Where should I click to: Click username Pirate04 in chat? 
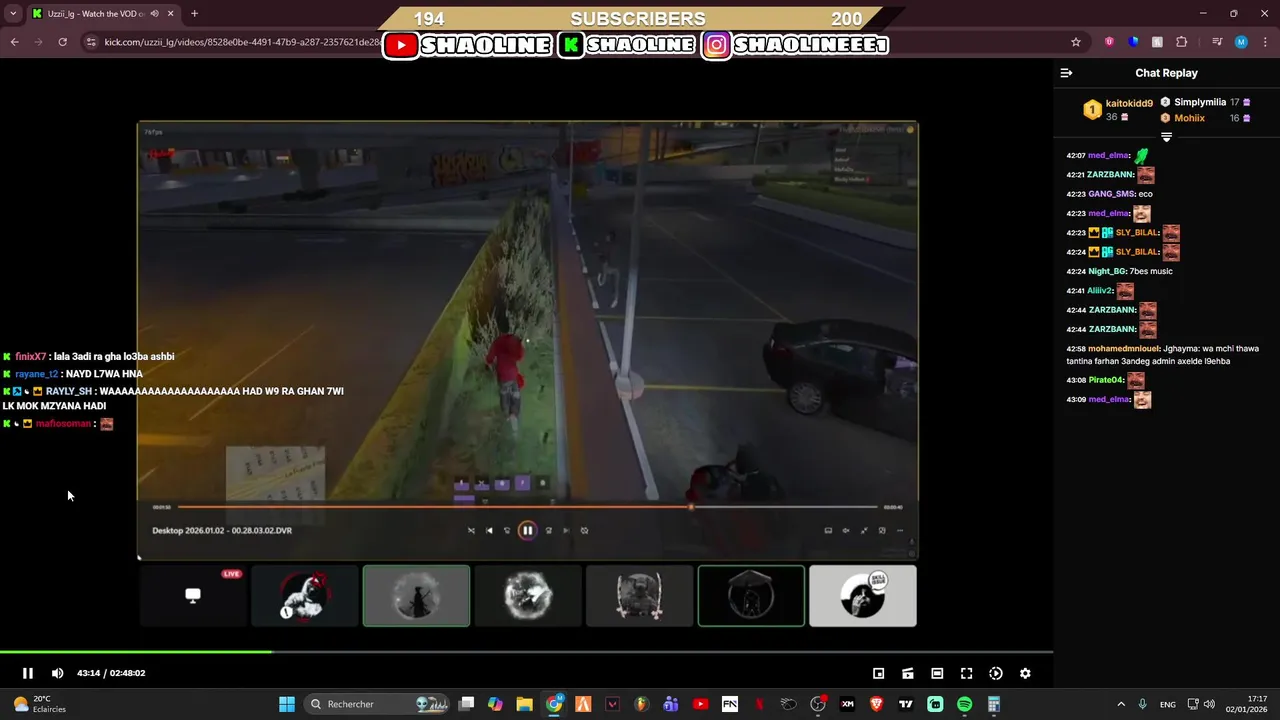1106,381
